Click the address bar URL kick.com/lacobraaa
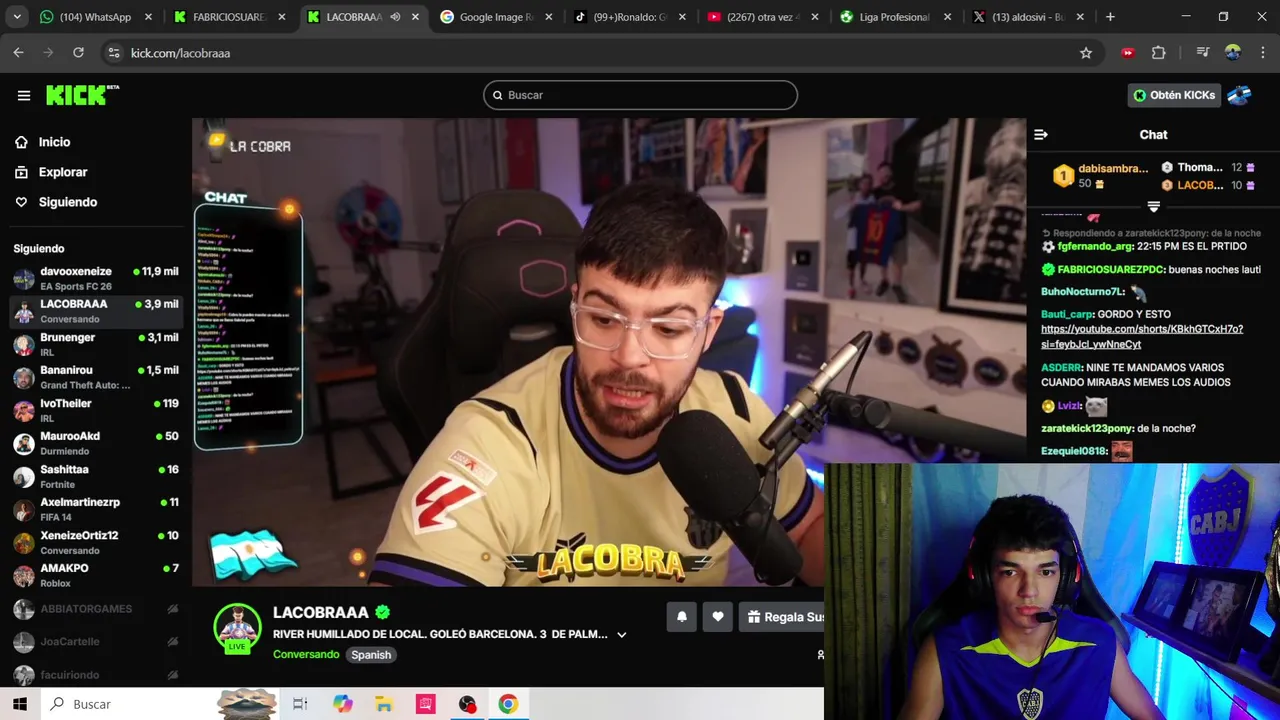 tap(180, 53)
